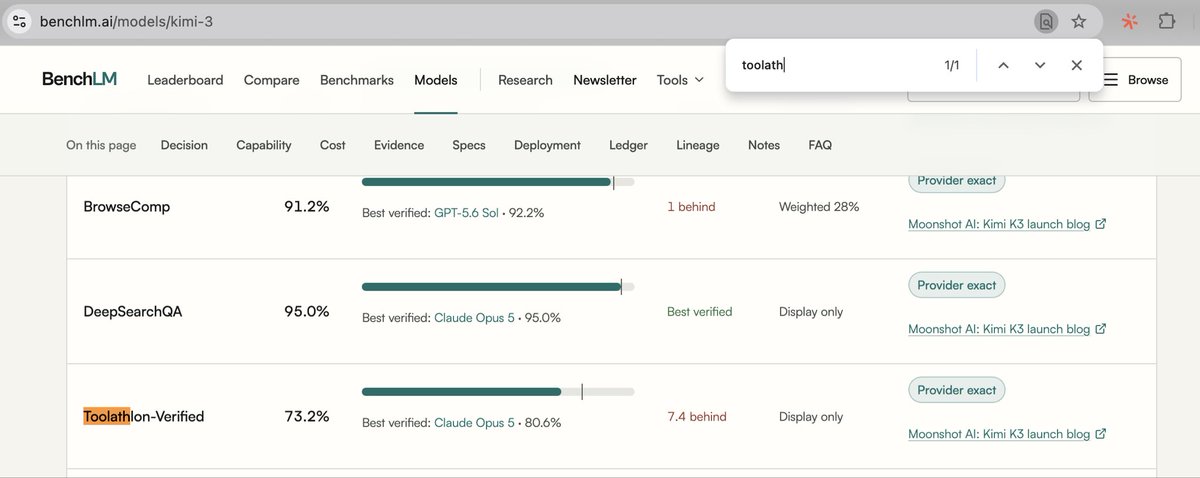Viewport: 1200px width, 478px height.
Task: Open the GPT-5.6 Sol model link
Action: [x=466, y=213]
